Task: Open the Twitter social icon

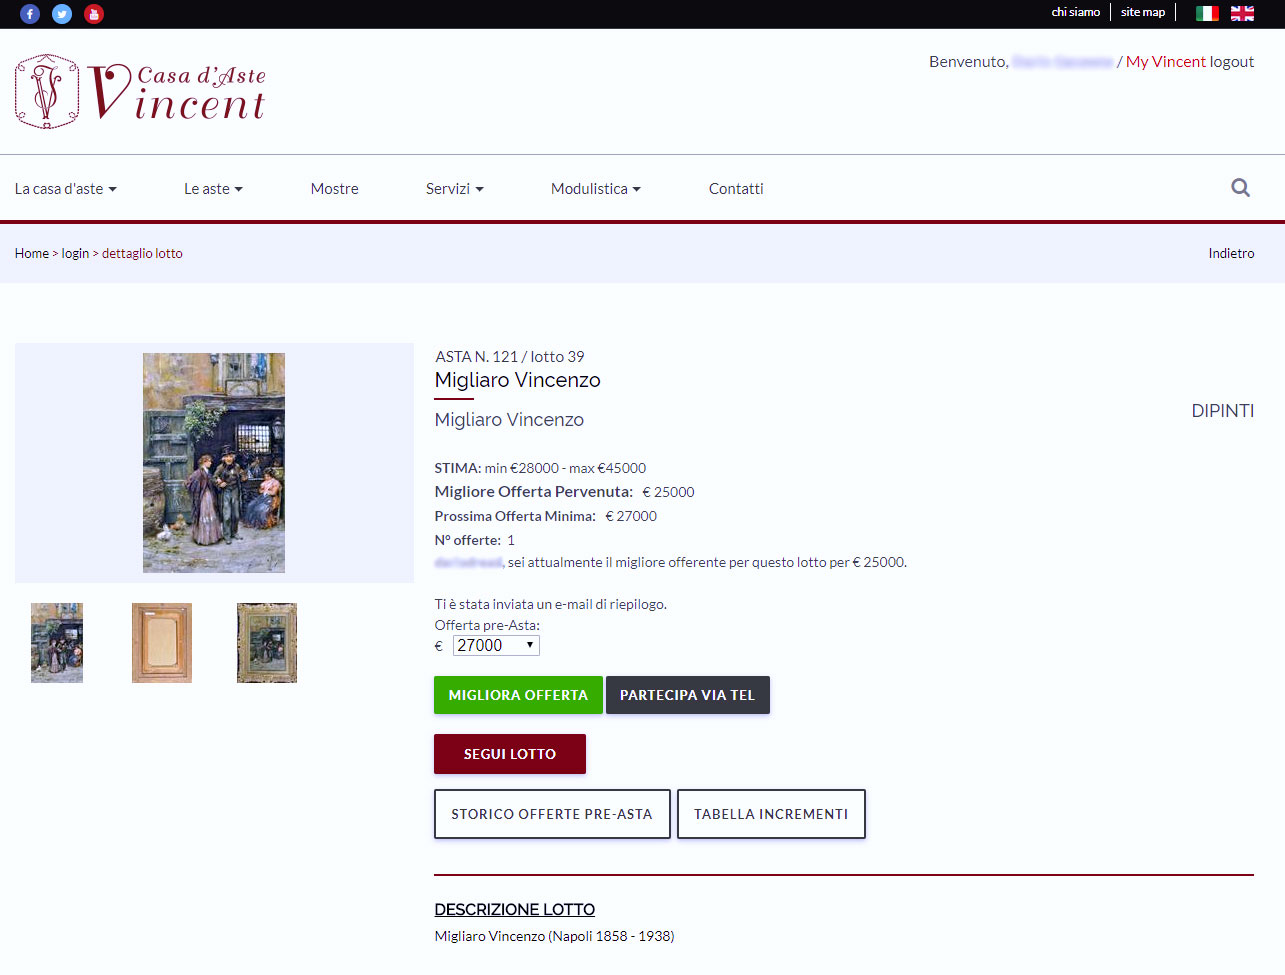Action: click(x=62, y=14)
